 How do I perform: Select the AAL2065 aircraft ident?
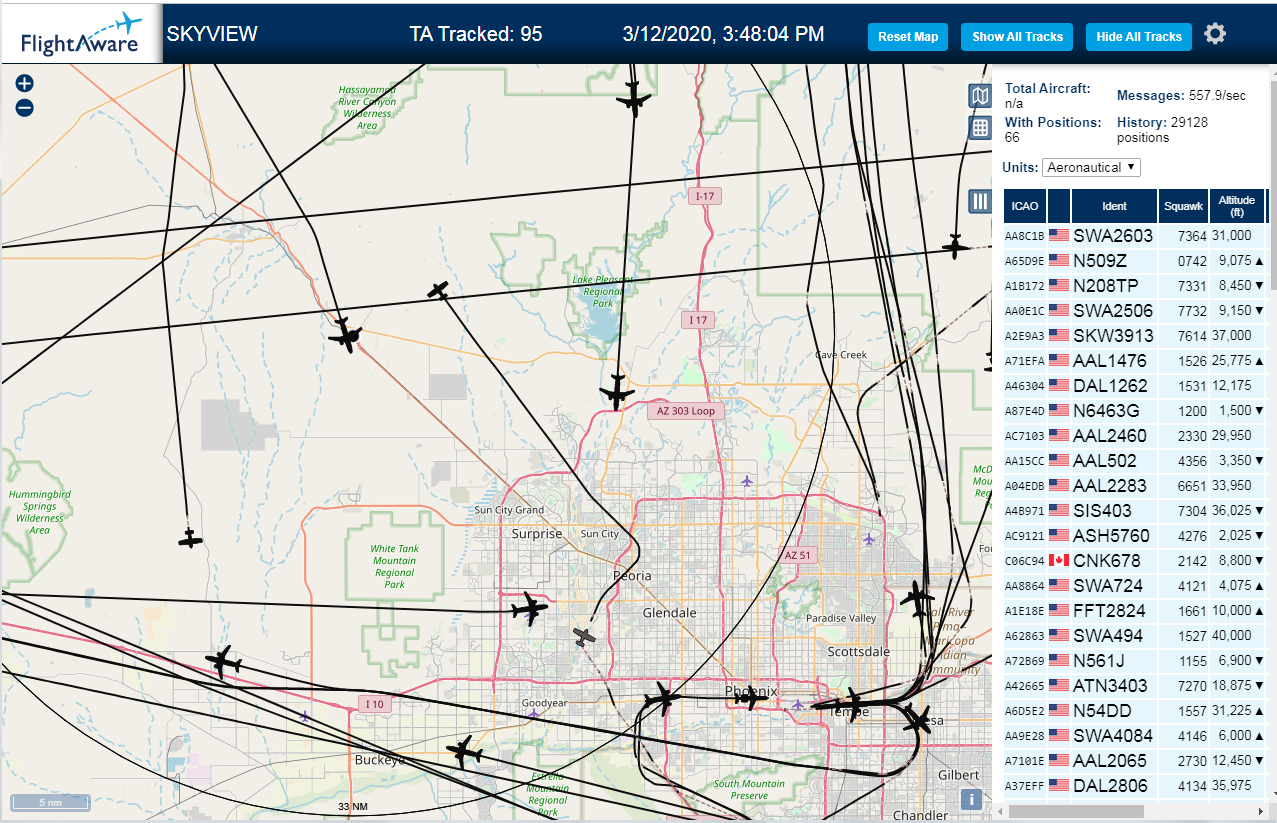pyautogui.click(x=1110, y=761)
